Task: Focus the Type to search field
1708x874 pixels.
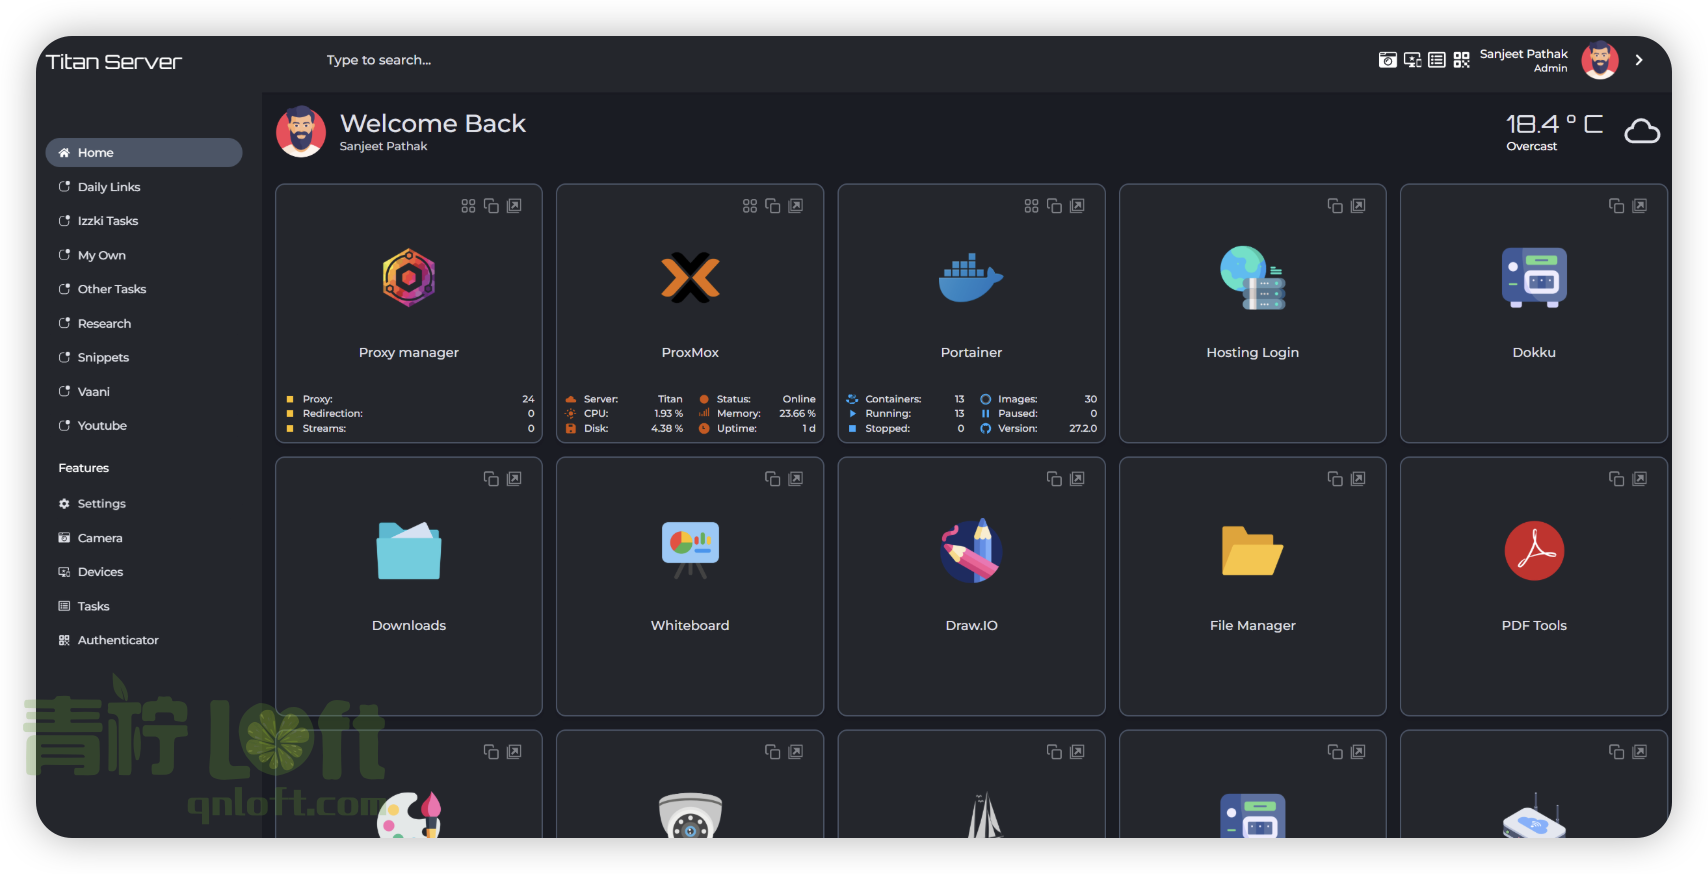Action: 379,60
